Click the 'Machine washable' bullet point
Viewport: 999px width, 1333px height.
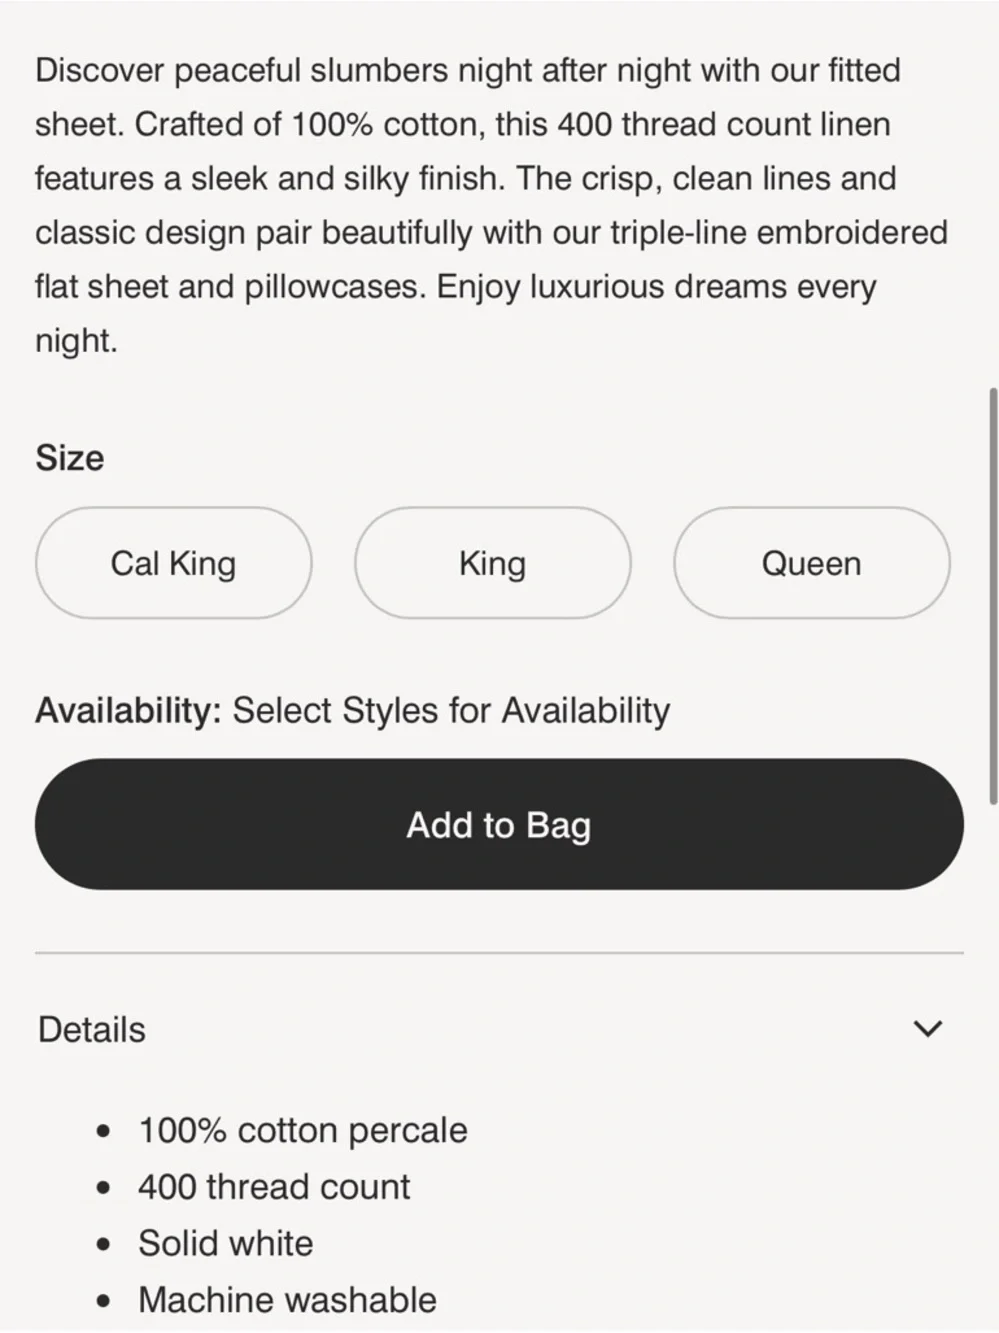coord(287,1300)
